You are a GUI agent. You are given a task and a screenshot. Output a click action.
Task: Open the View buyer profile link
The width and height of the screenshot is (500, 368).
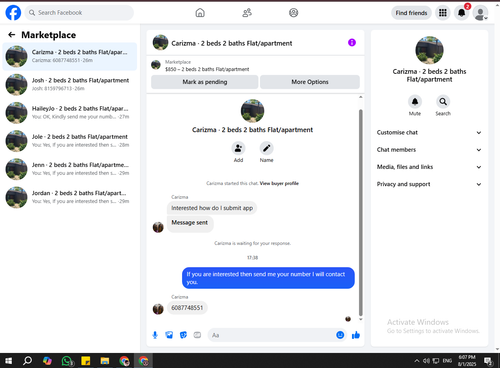(279, 183)
